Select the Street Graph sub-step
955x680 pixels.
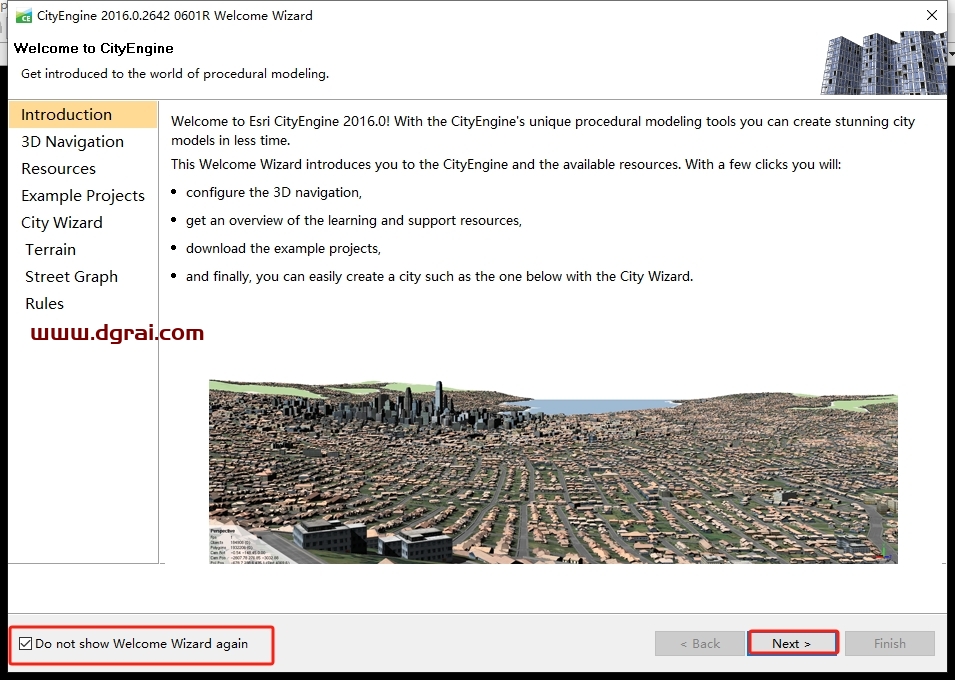click(x=71, y=277)
